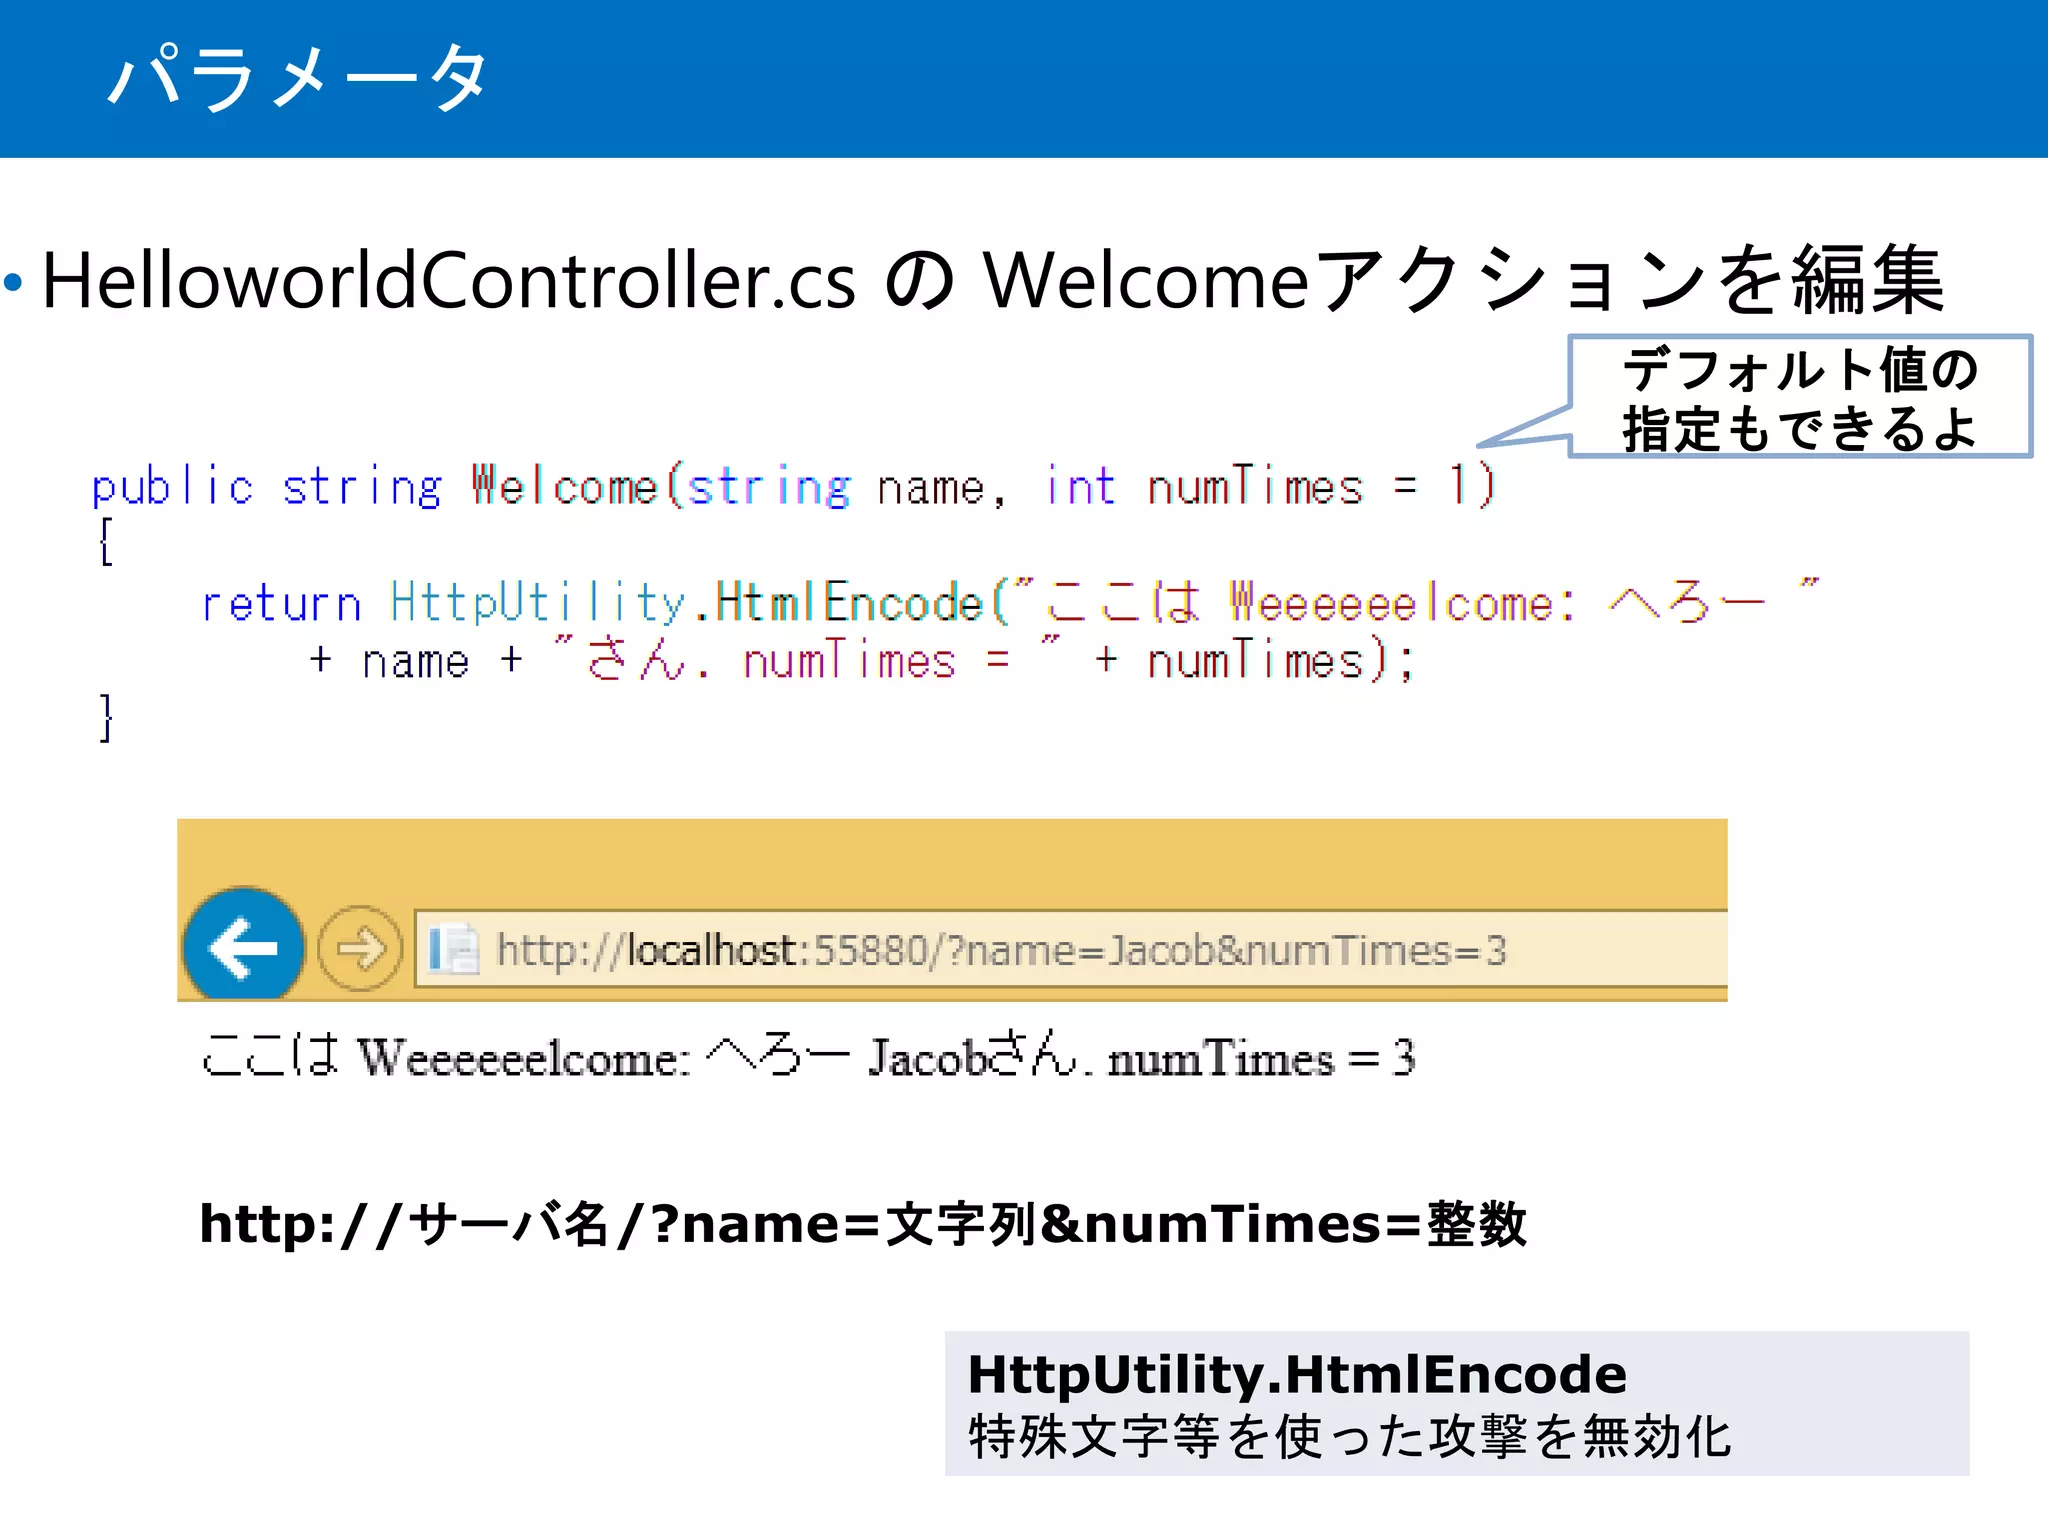The height and width of the screenshot is (1536, 2048).
Task: Click the '+ name +' code line
Action: pos(862,660)
